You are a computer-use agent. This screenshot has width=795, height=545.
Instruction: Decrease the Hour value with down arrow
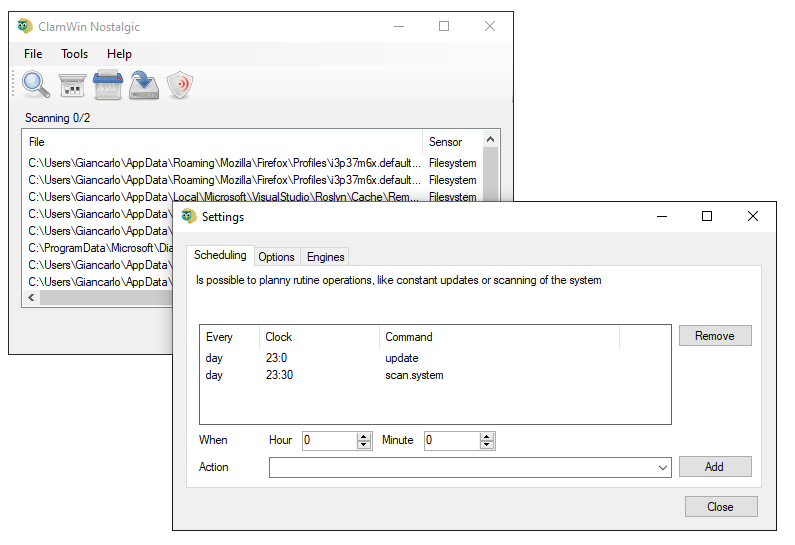click(x=364, y=445)
